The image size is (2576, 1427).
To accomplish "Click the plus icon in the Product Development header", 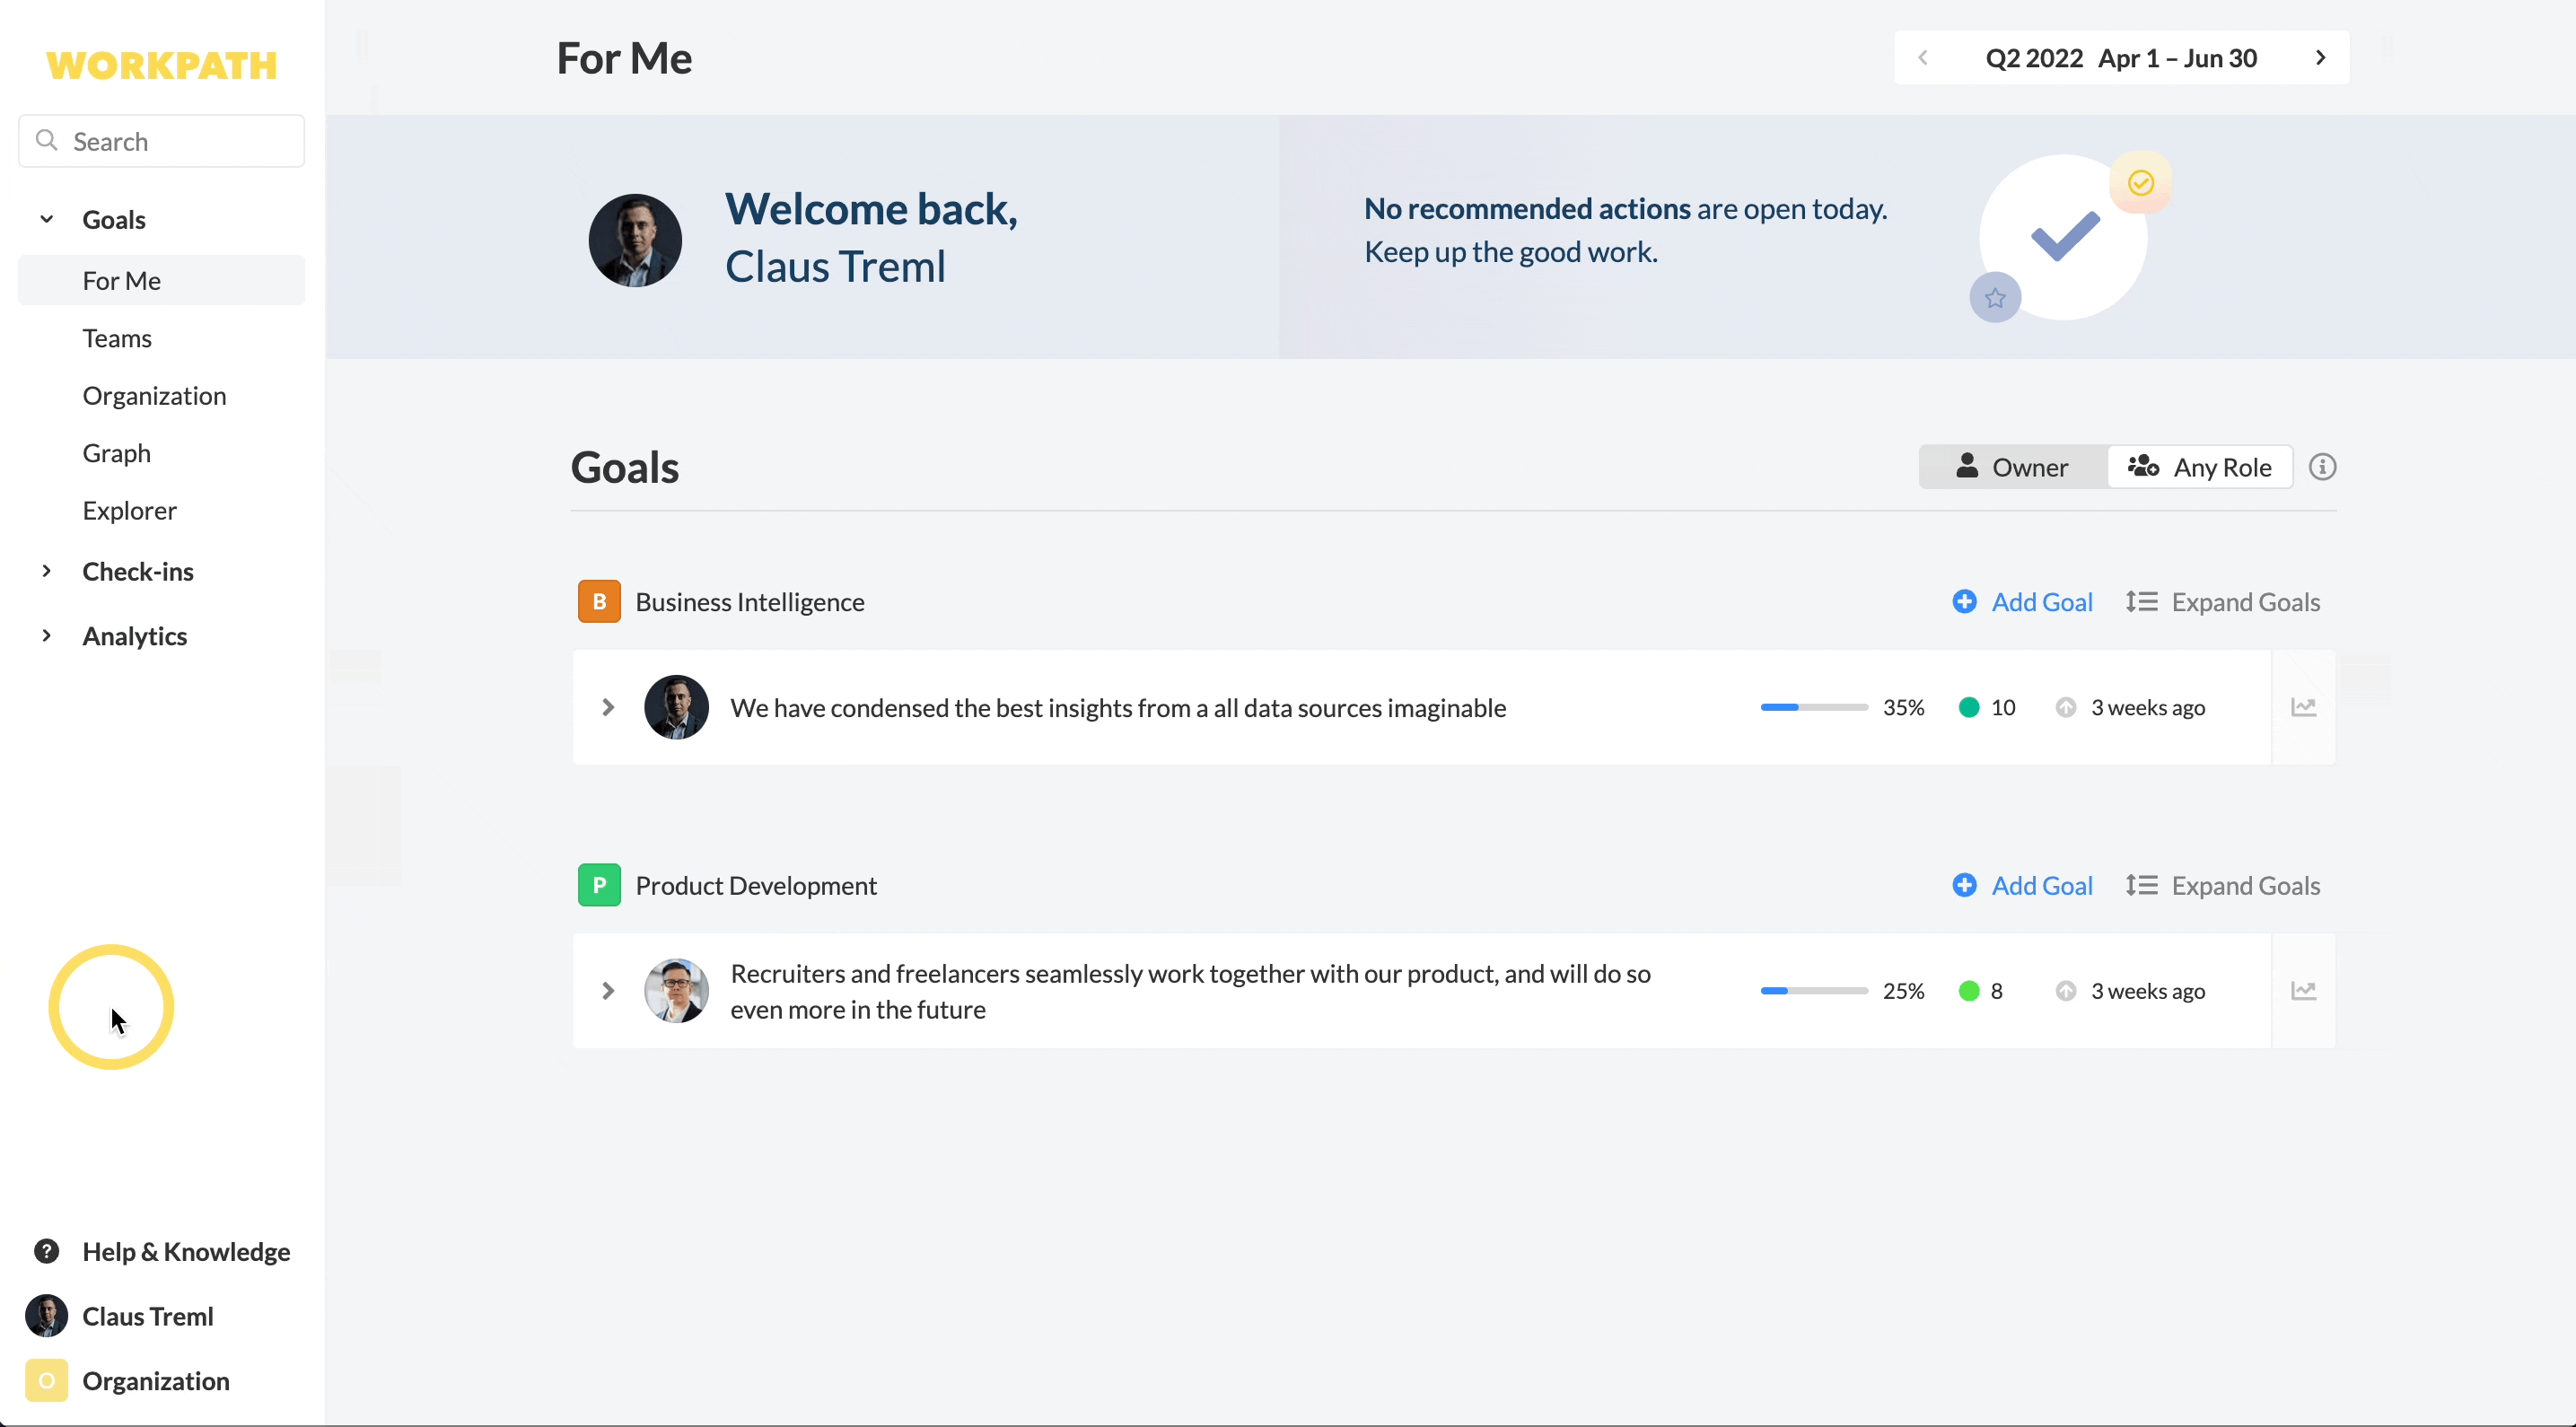I will pos(1964,885).
